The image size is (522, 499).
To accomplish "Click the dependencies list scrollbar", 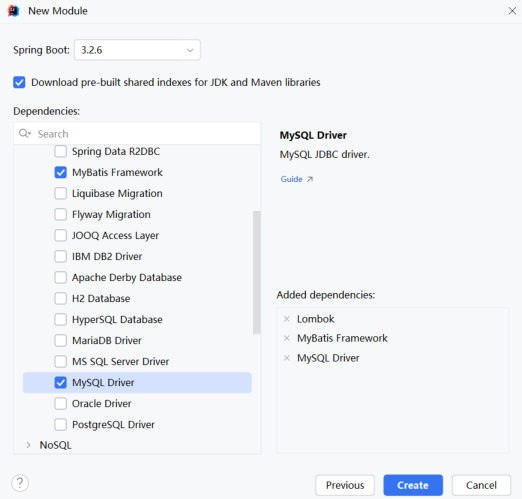I will coord(256,272).
